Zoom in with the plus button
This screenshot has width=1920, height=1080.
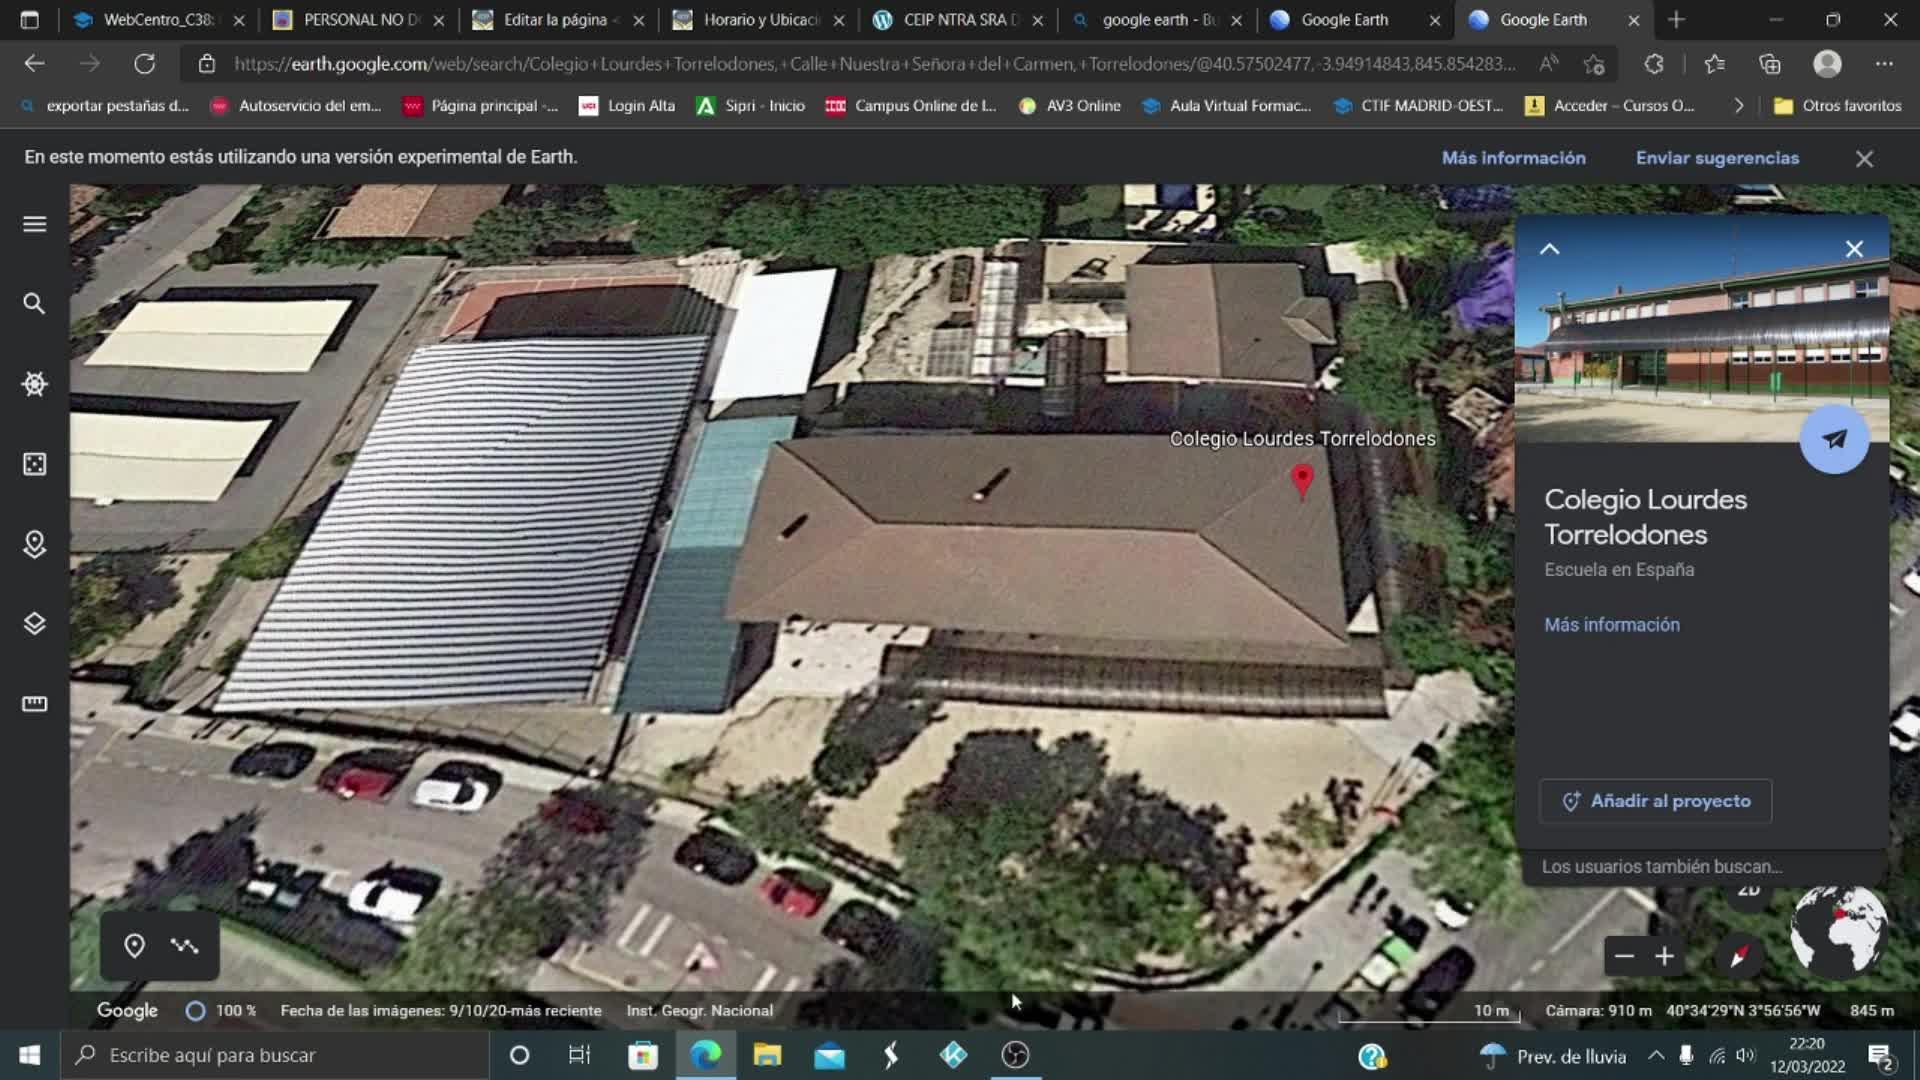click(x=1664, y=957)
